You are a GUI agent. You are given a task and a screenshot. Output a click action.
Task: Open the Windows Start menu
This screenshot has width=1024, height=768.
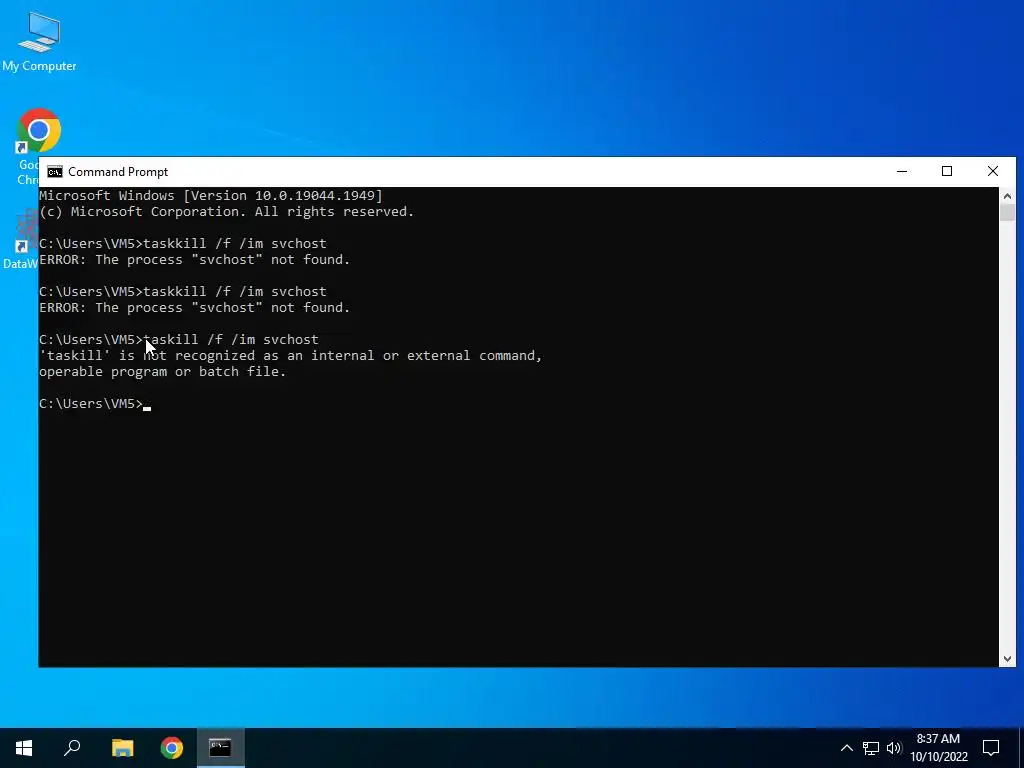(x=24, y=748)
